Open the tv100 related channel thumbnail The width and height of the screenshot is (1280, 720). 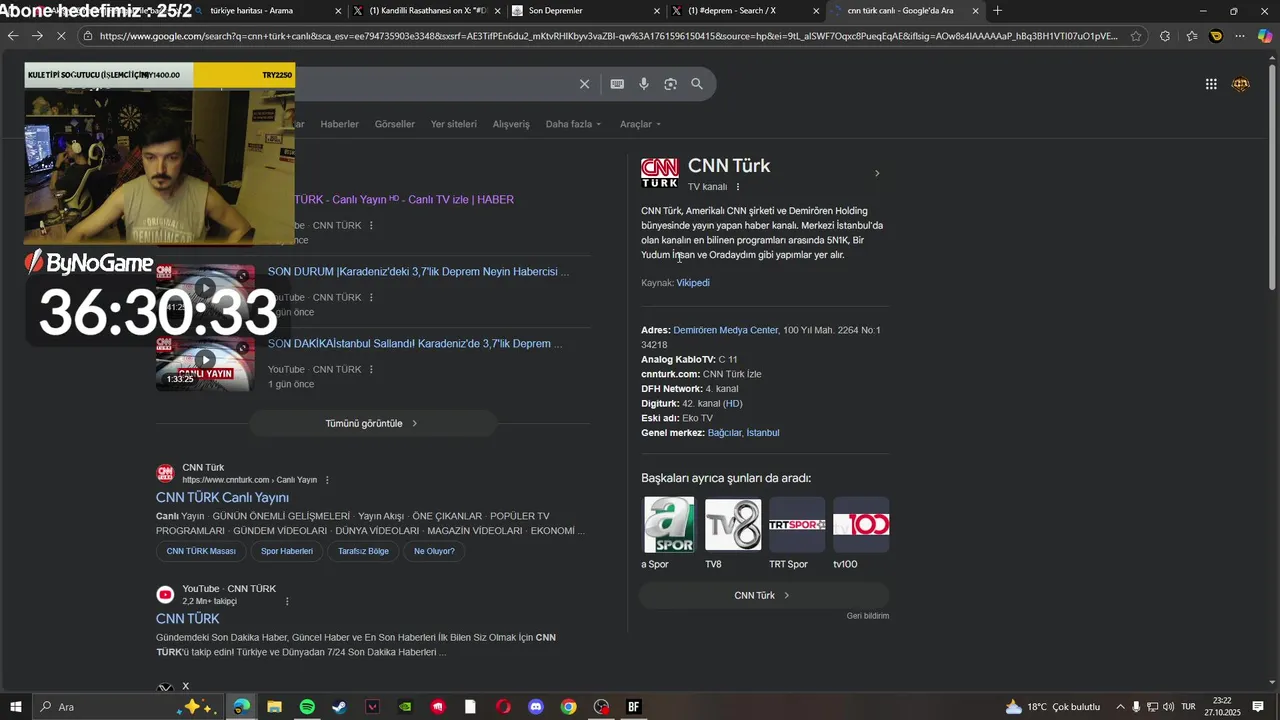click(x=861, y=524)
